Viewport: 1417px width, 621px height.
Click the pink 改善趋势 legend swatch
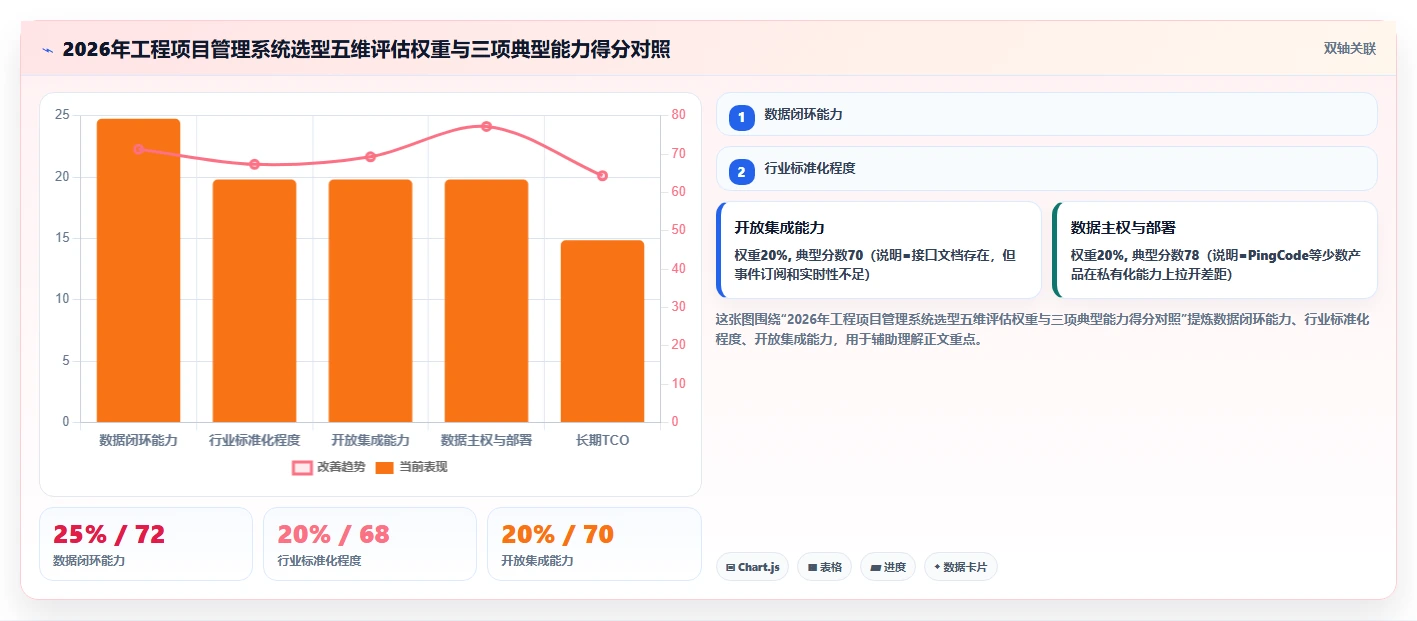point(302,467)
